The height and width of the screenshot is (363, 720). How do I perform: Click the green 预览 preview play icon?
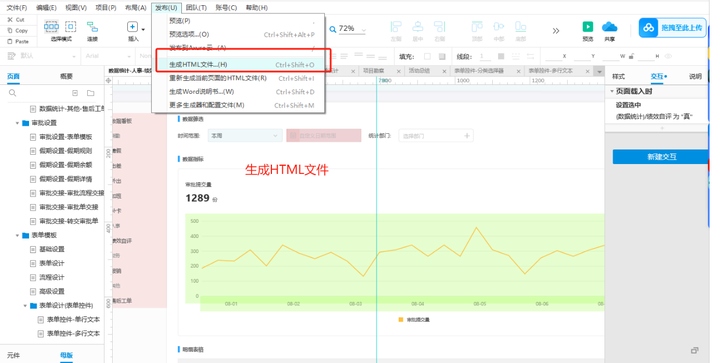click(588, 27)
